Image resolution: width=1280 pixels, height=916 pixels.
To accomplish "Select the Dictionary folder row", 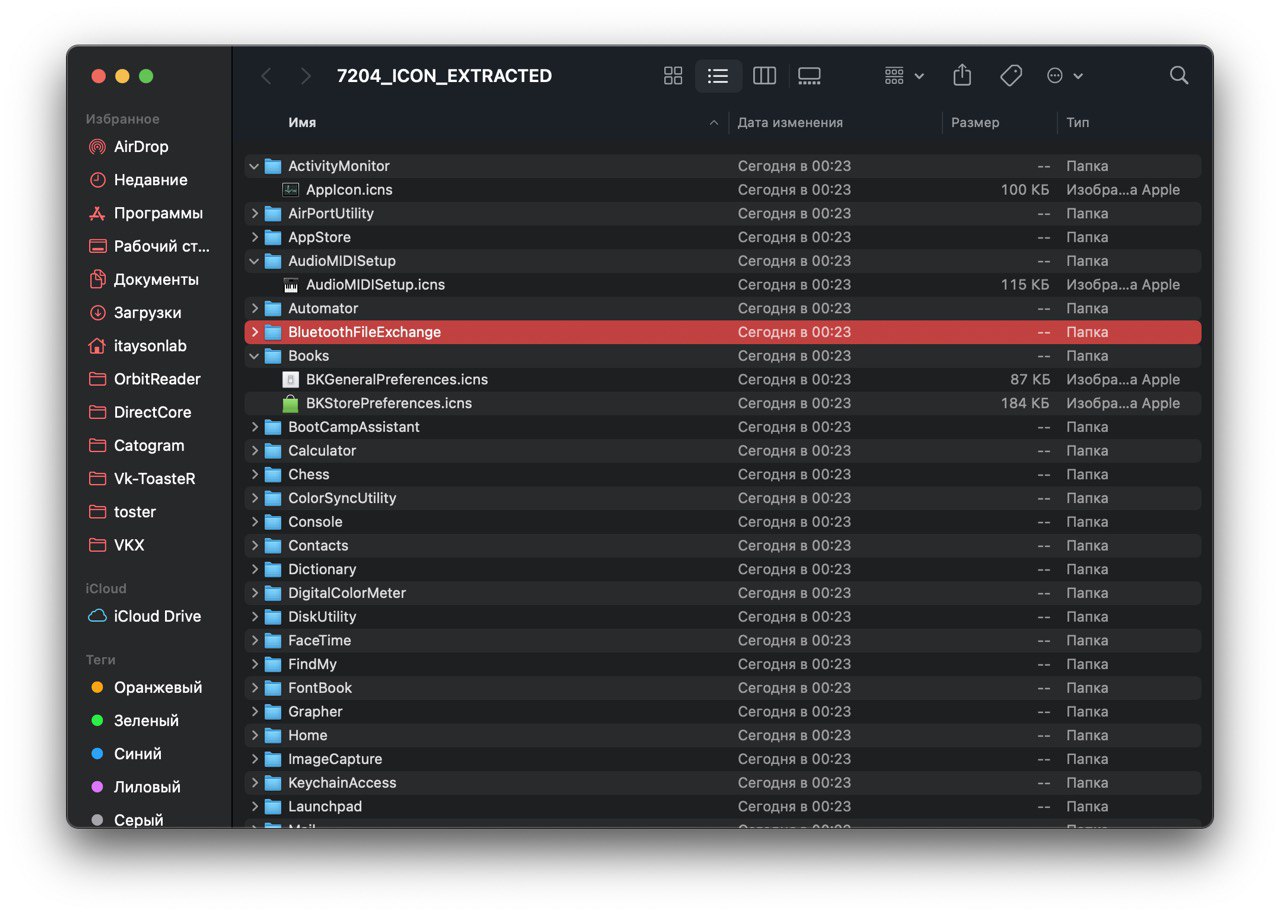I will pyautogui.click(x=723, y=569).
